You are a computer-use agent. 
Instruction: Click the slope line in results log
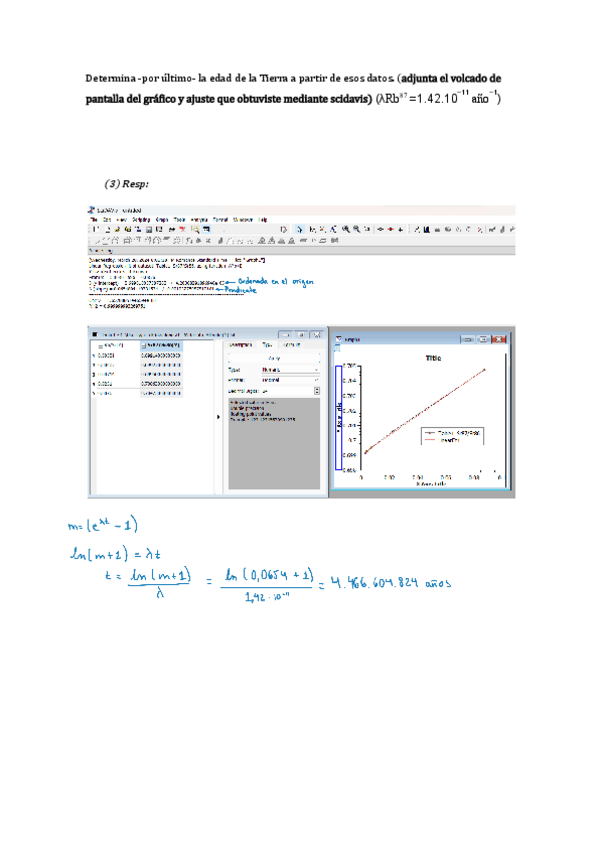151,289
